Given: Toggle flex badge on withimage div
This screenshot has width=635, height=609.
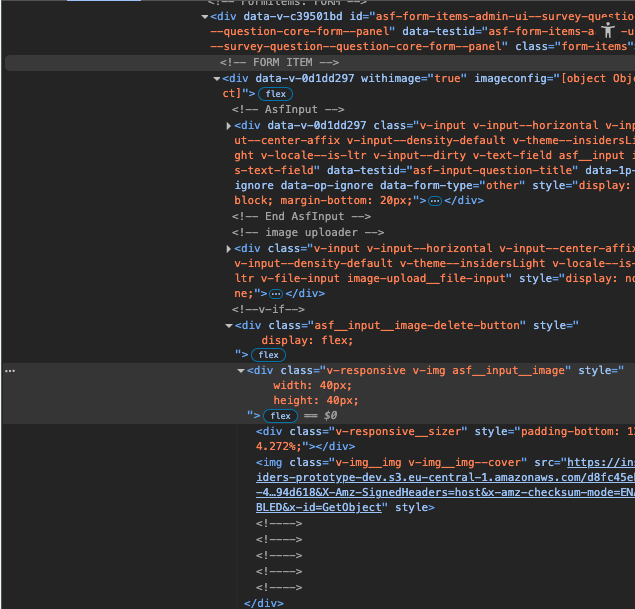Looking at the screenshot, I should [273, 93].
